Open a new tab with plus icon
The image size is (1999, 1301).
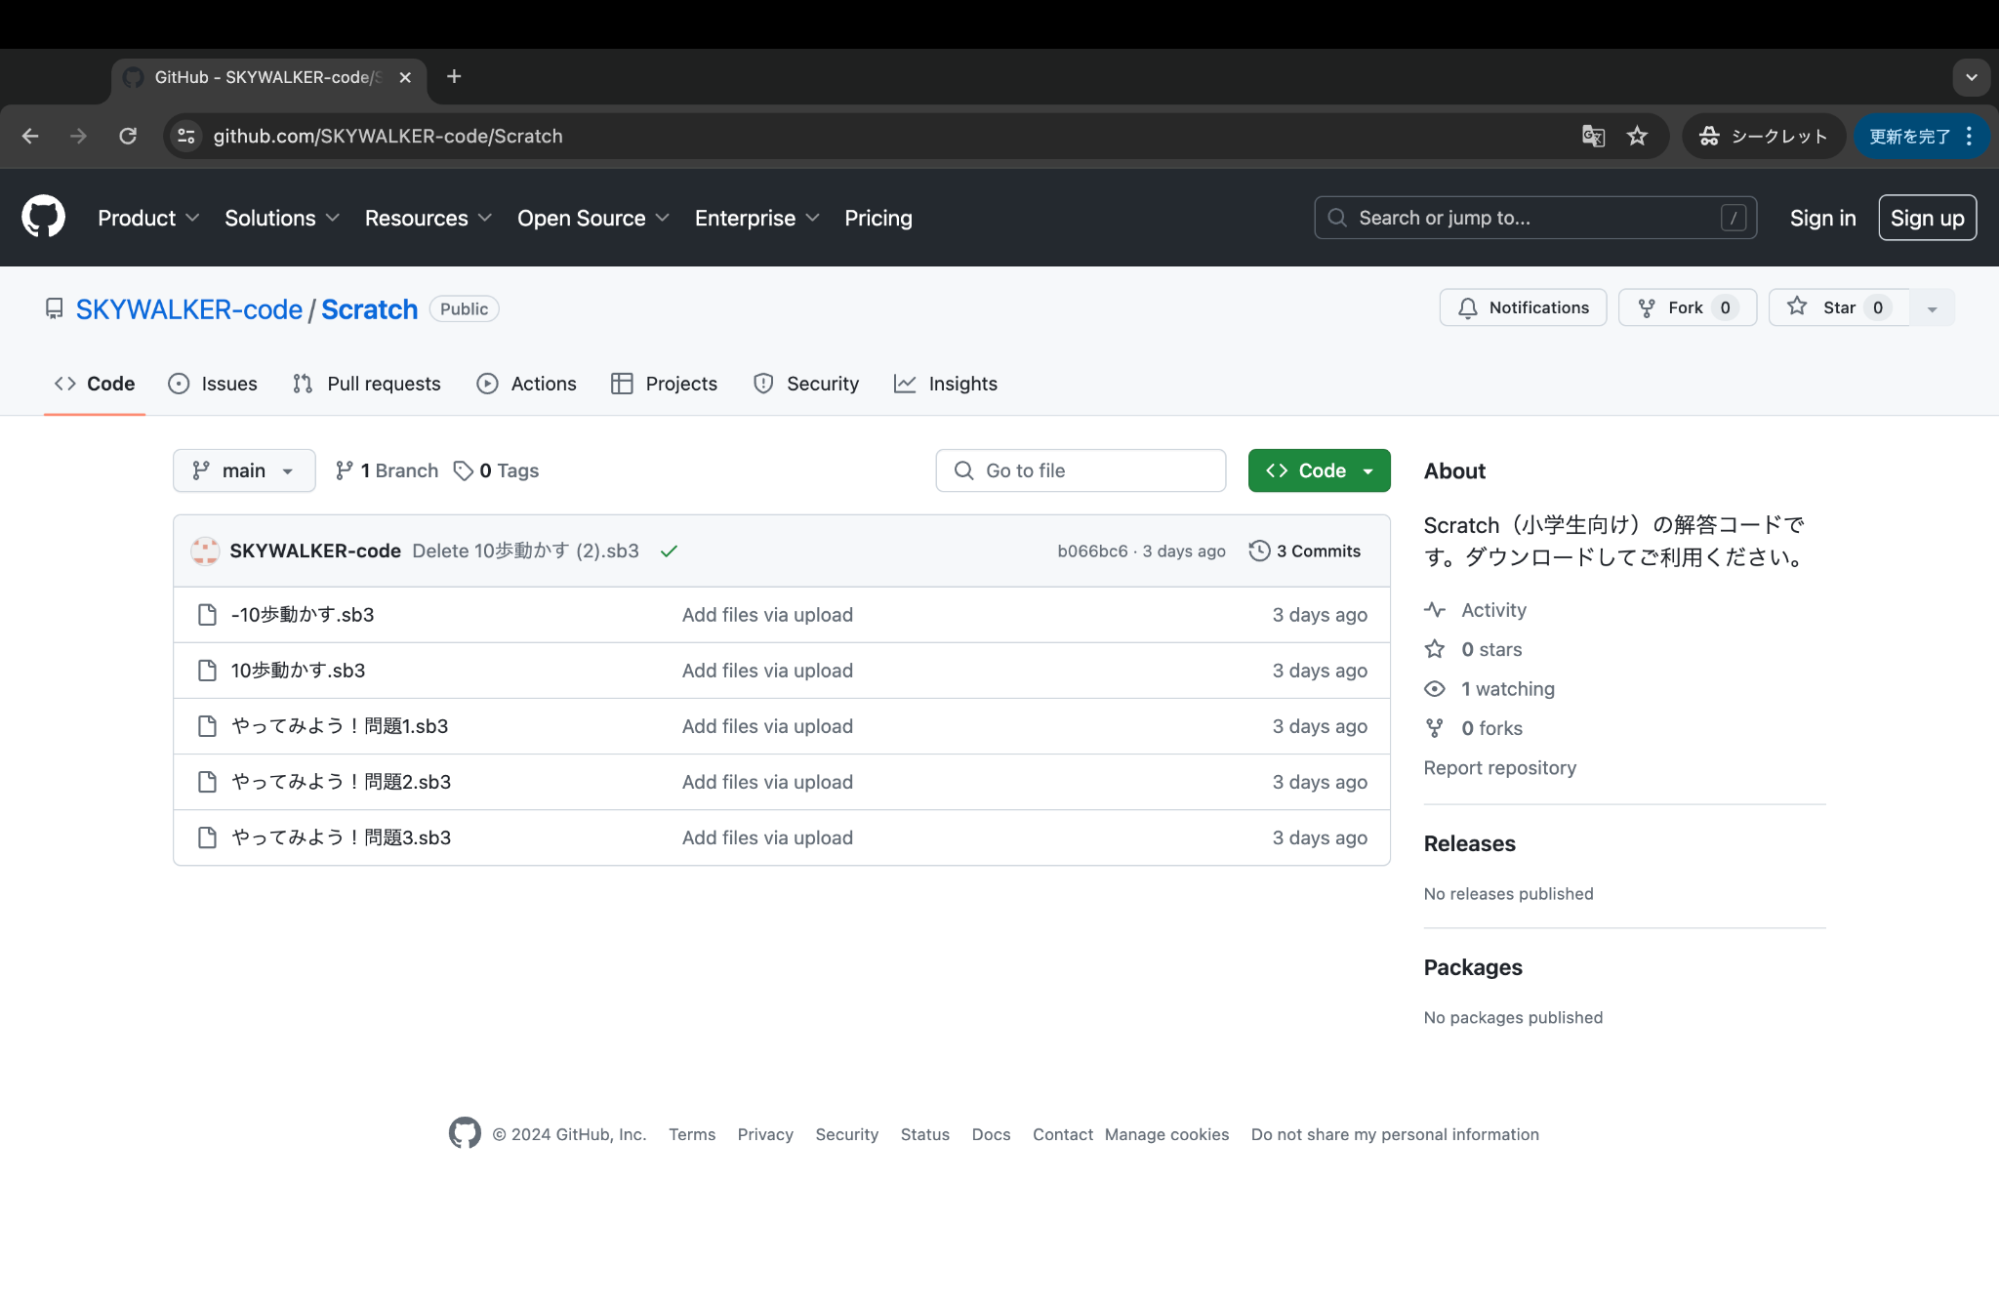pos(454,77)
